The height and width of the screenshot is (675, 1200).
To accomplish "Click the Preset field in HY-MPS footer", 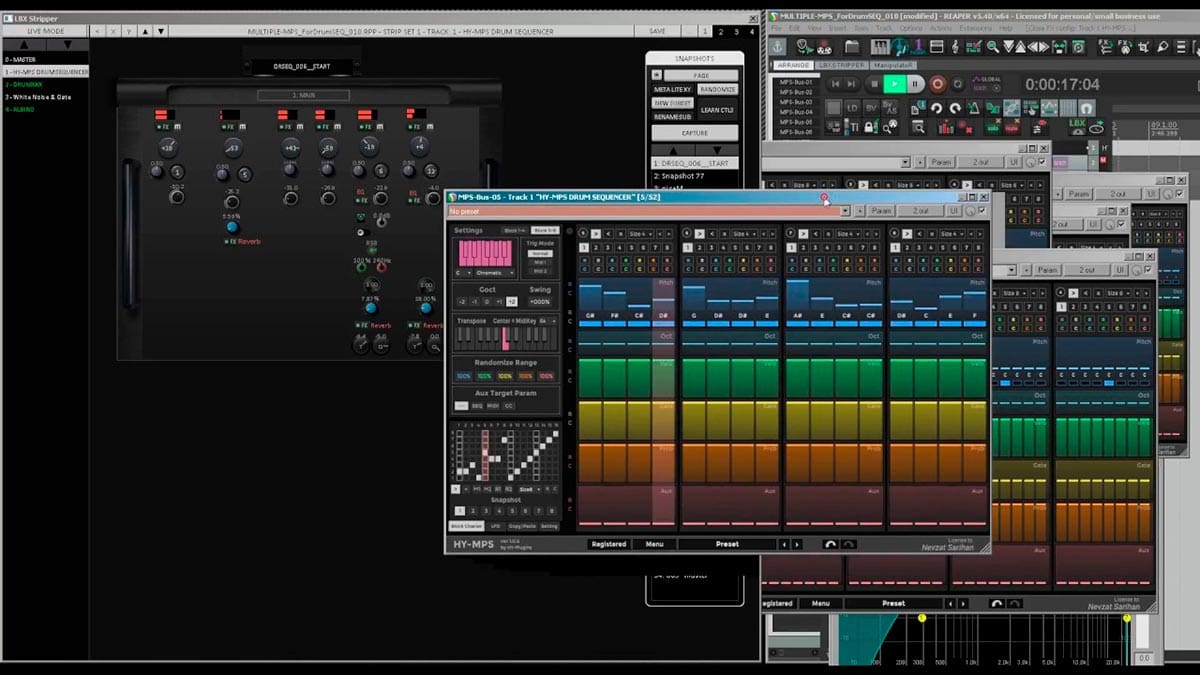I will [727, 544].
